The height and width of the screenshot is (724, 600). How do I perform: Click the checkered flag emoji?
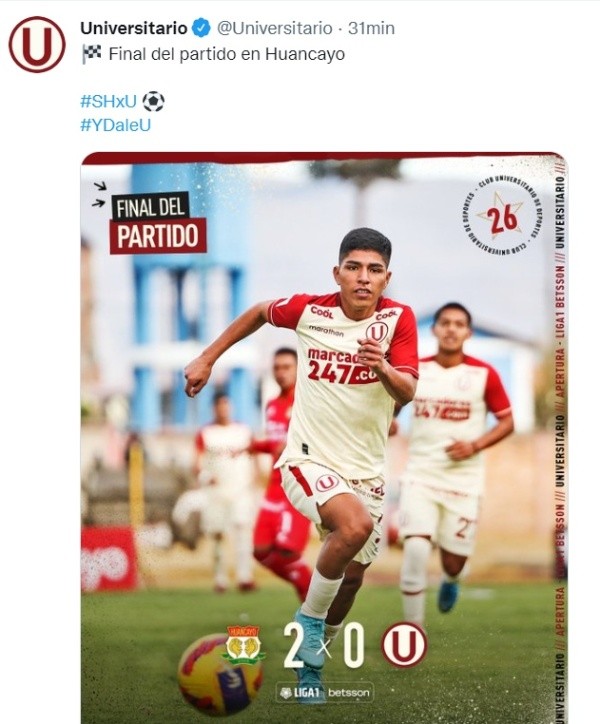click(92, 54)
